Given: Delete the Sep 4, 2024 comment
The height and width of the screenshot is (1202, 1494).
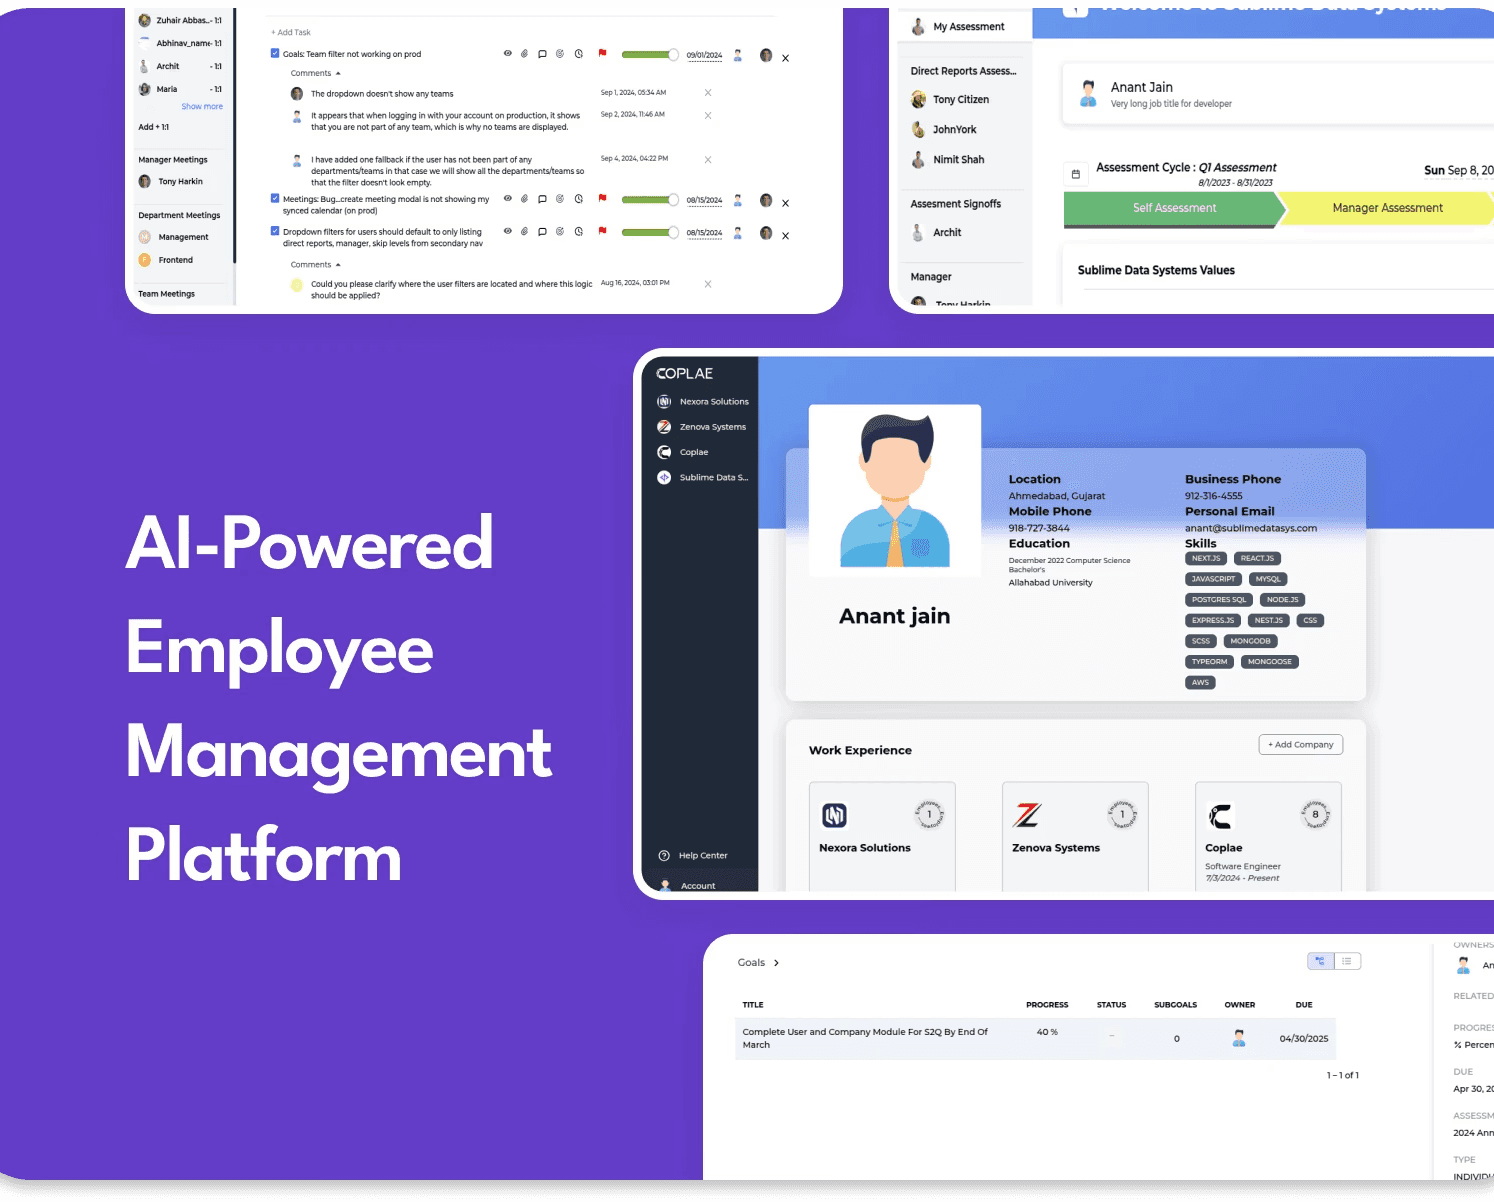Looking at the screenshot, I should (708, 159).
